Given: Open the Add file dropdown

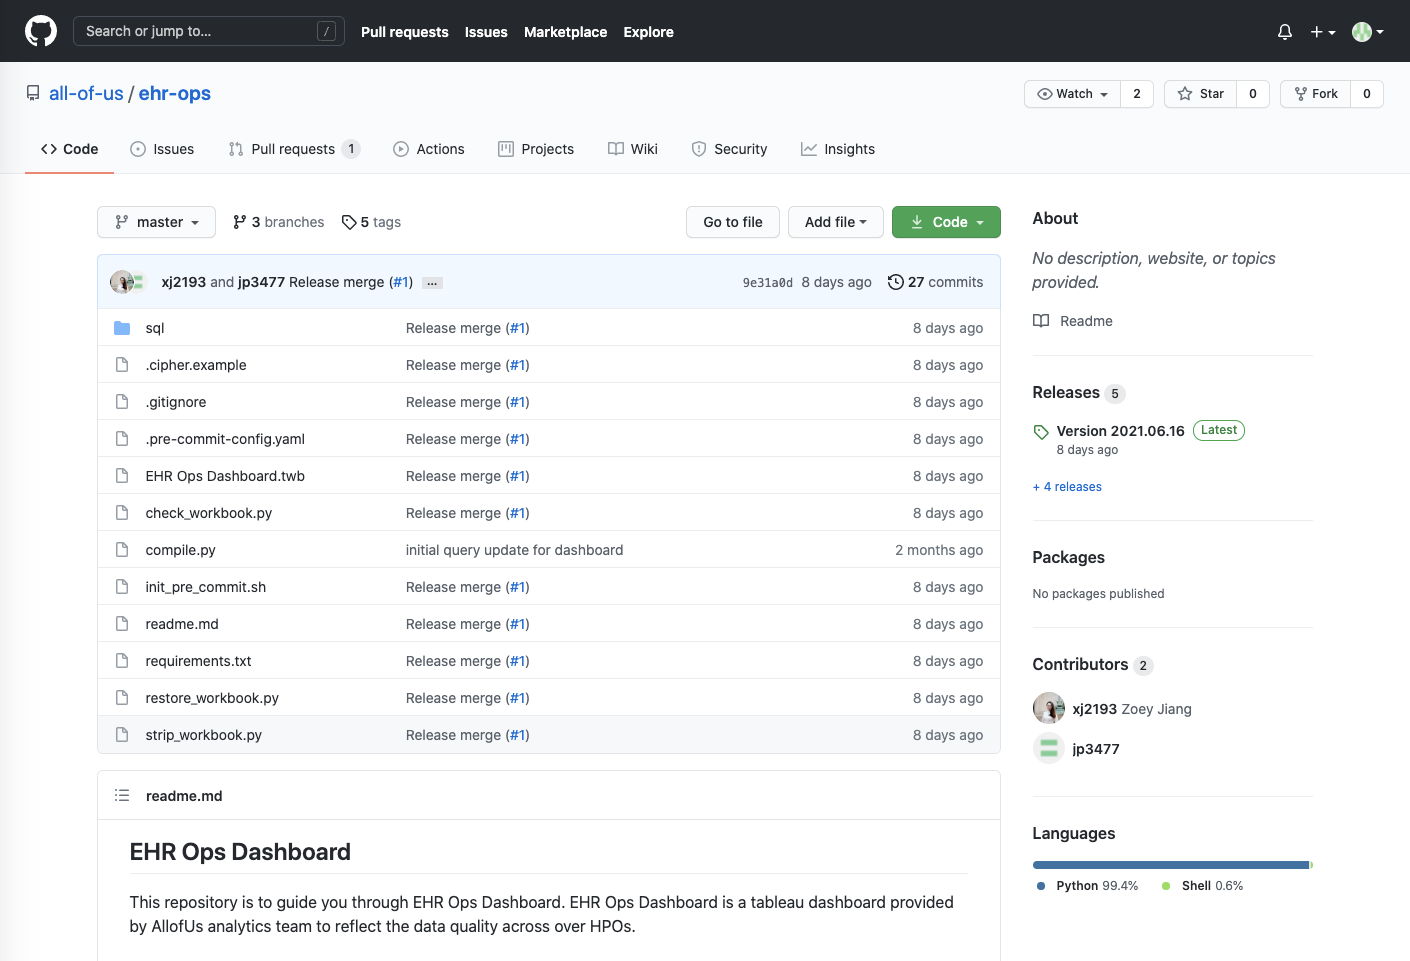Looking at the screenshot, I should coord(836,222).
